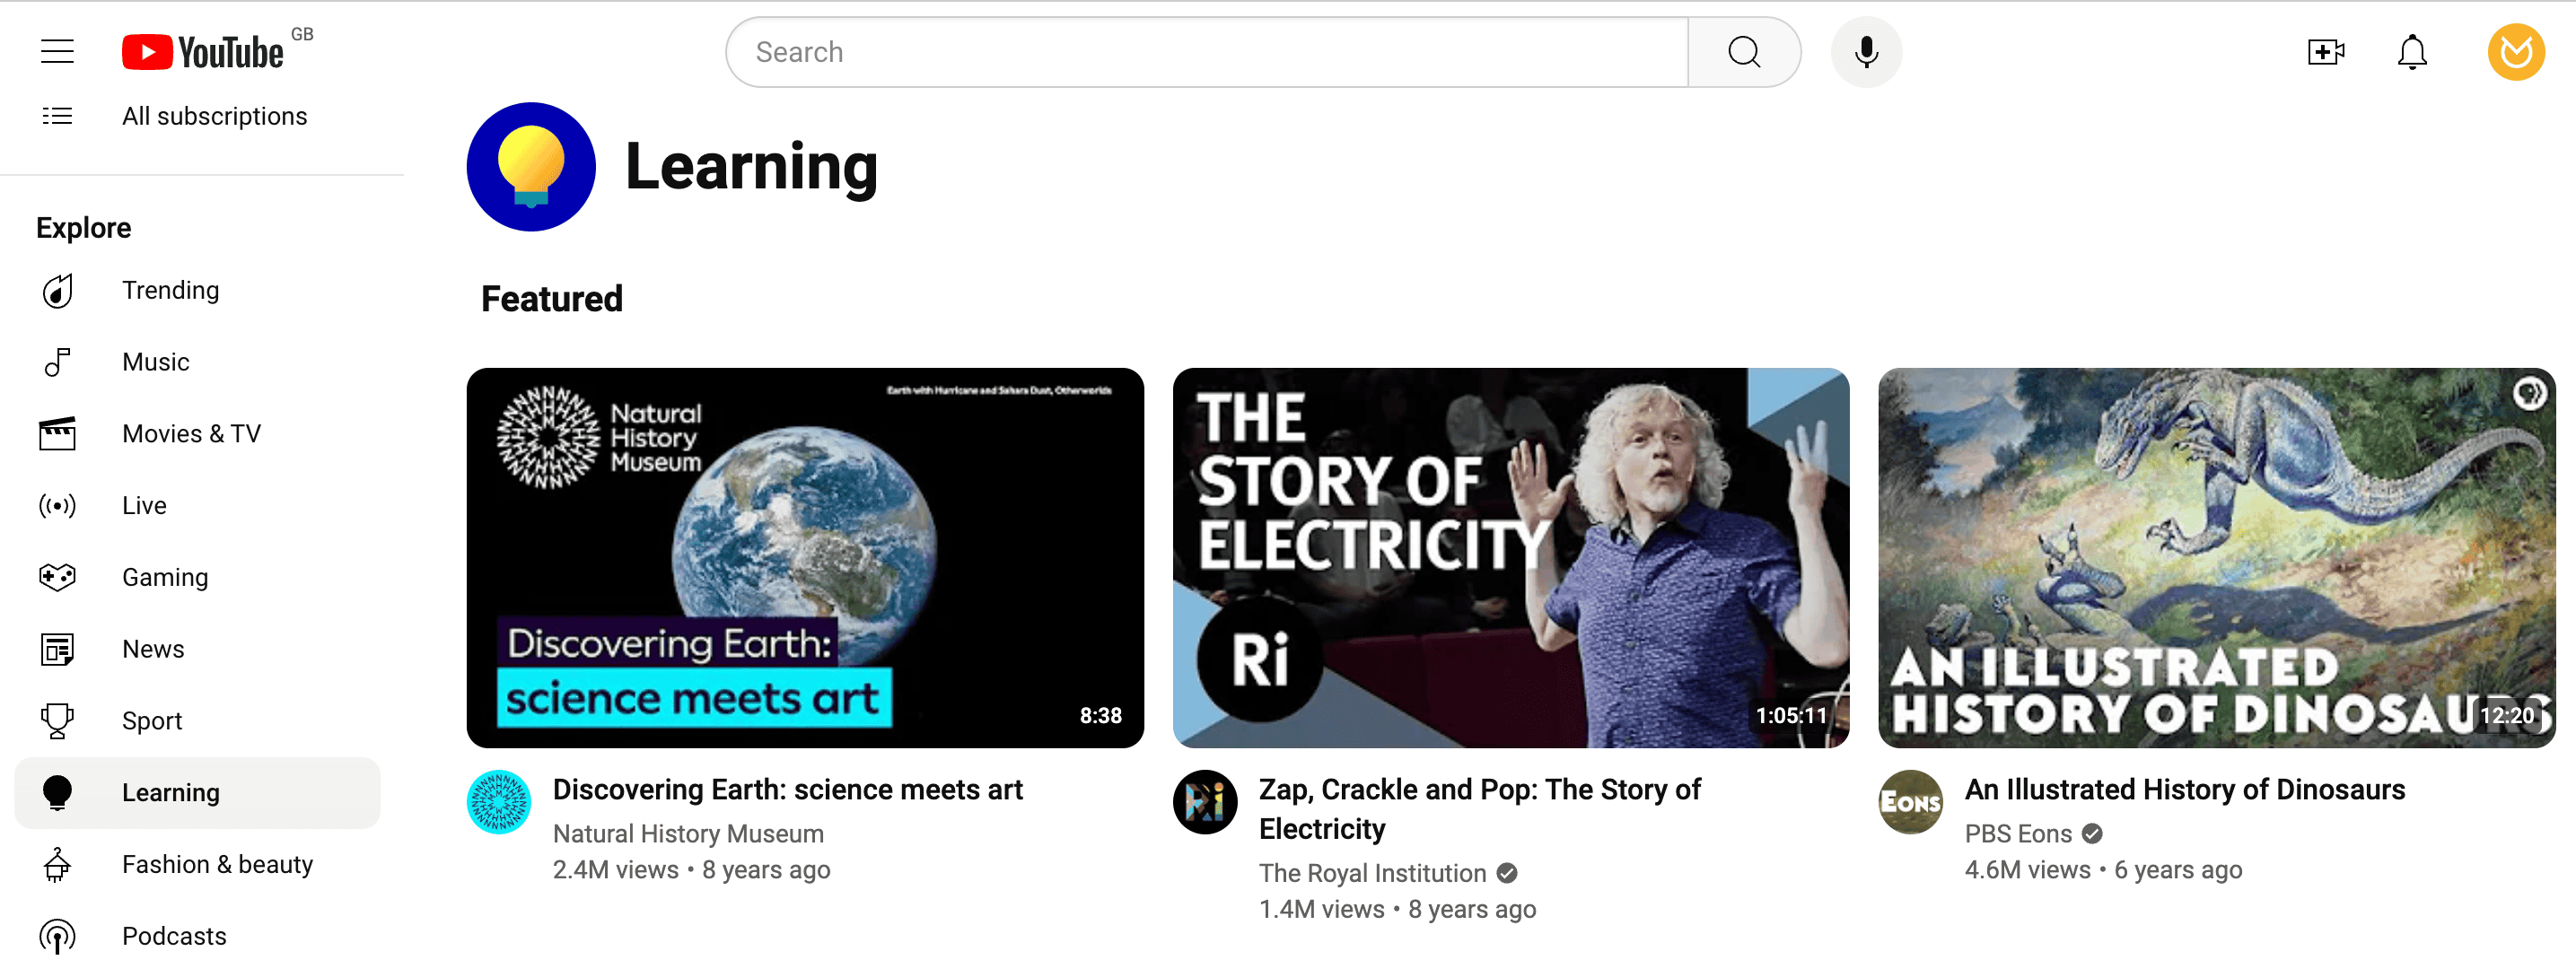Open Podcasts from the sidebar
This screenshot has width=2576, height=960.
click(174, 936)
